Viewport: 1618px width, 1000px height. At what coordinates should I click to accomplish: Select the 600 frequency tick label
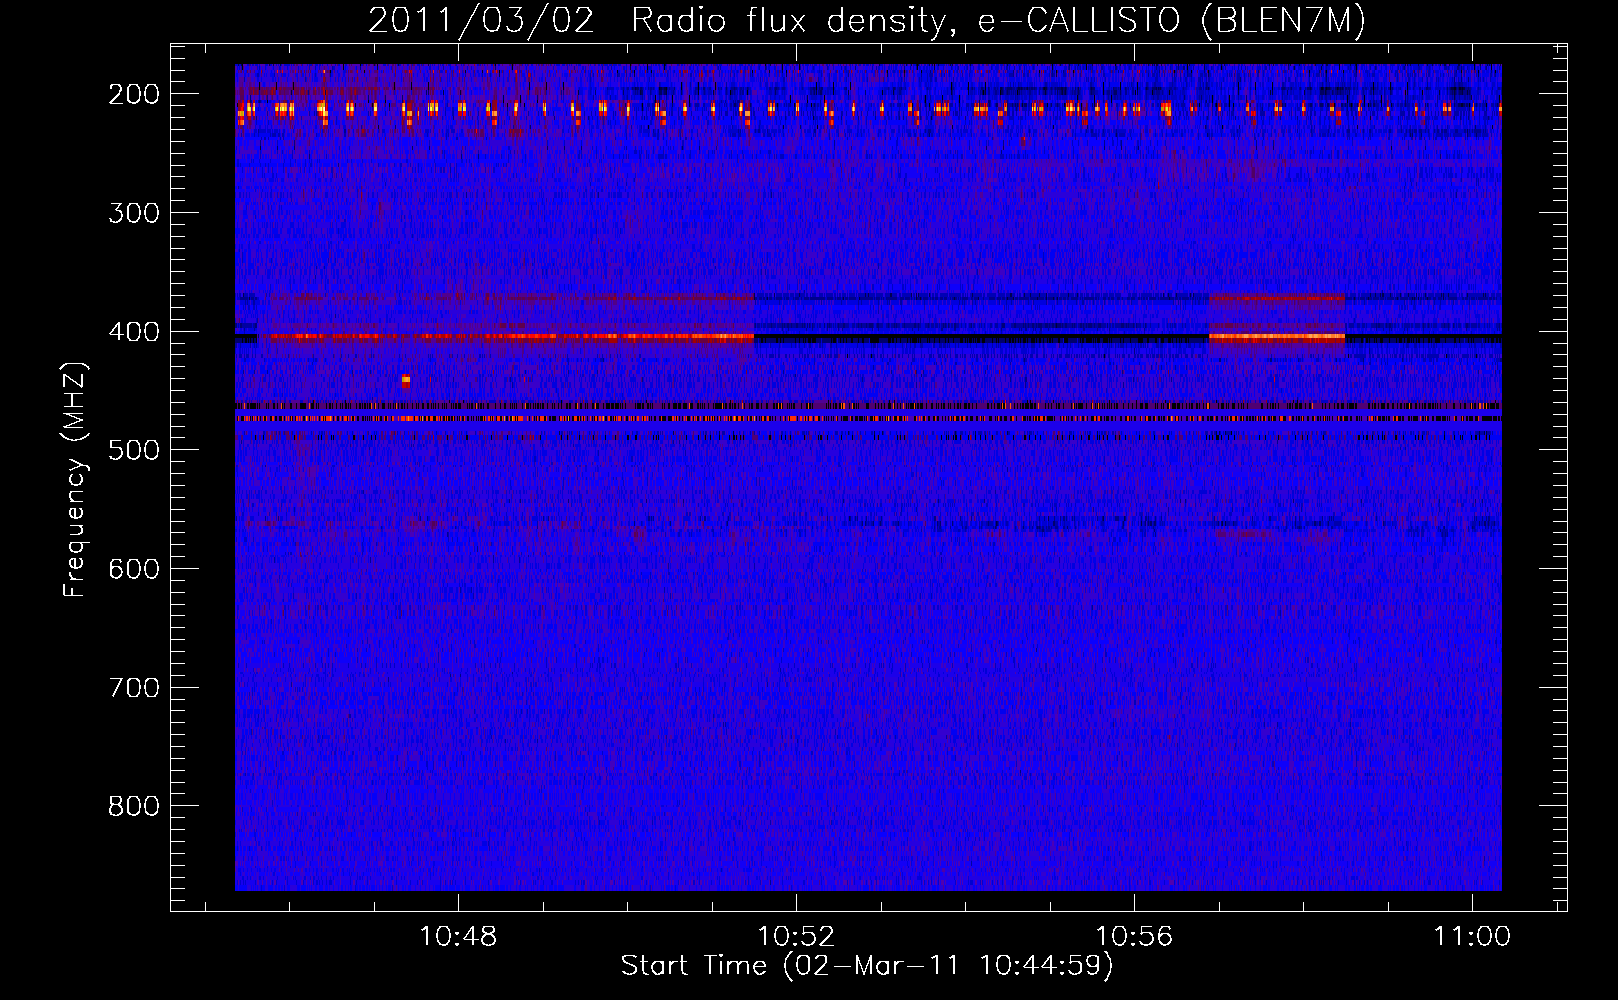[134, 569]
